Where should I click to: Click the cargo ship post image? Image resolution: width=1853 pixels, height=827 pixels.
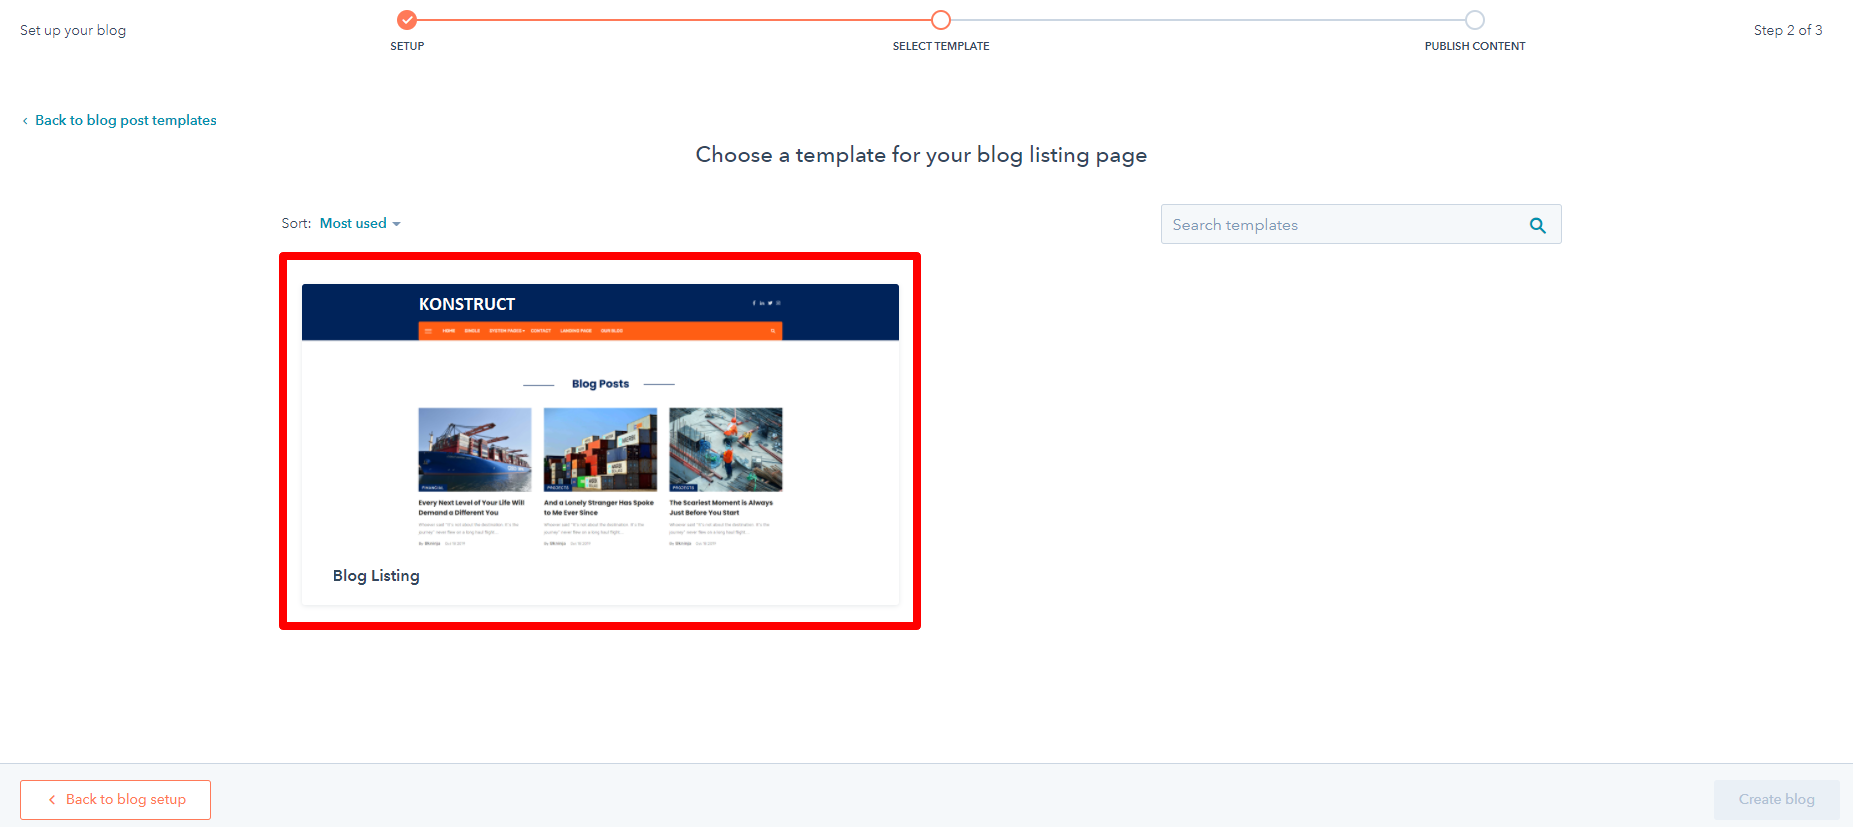point(475,449)
